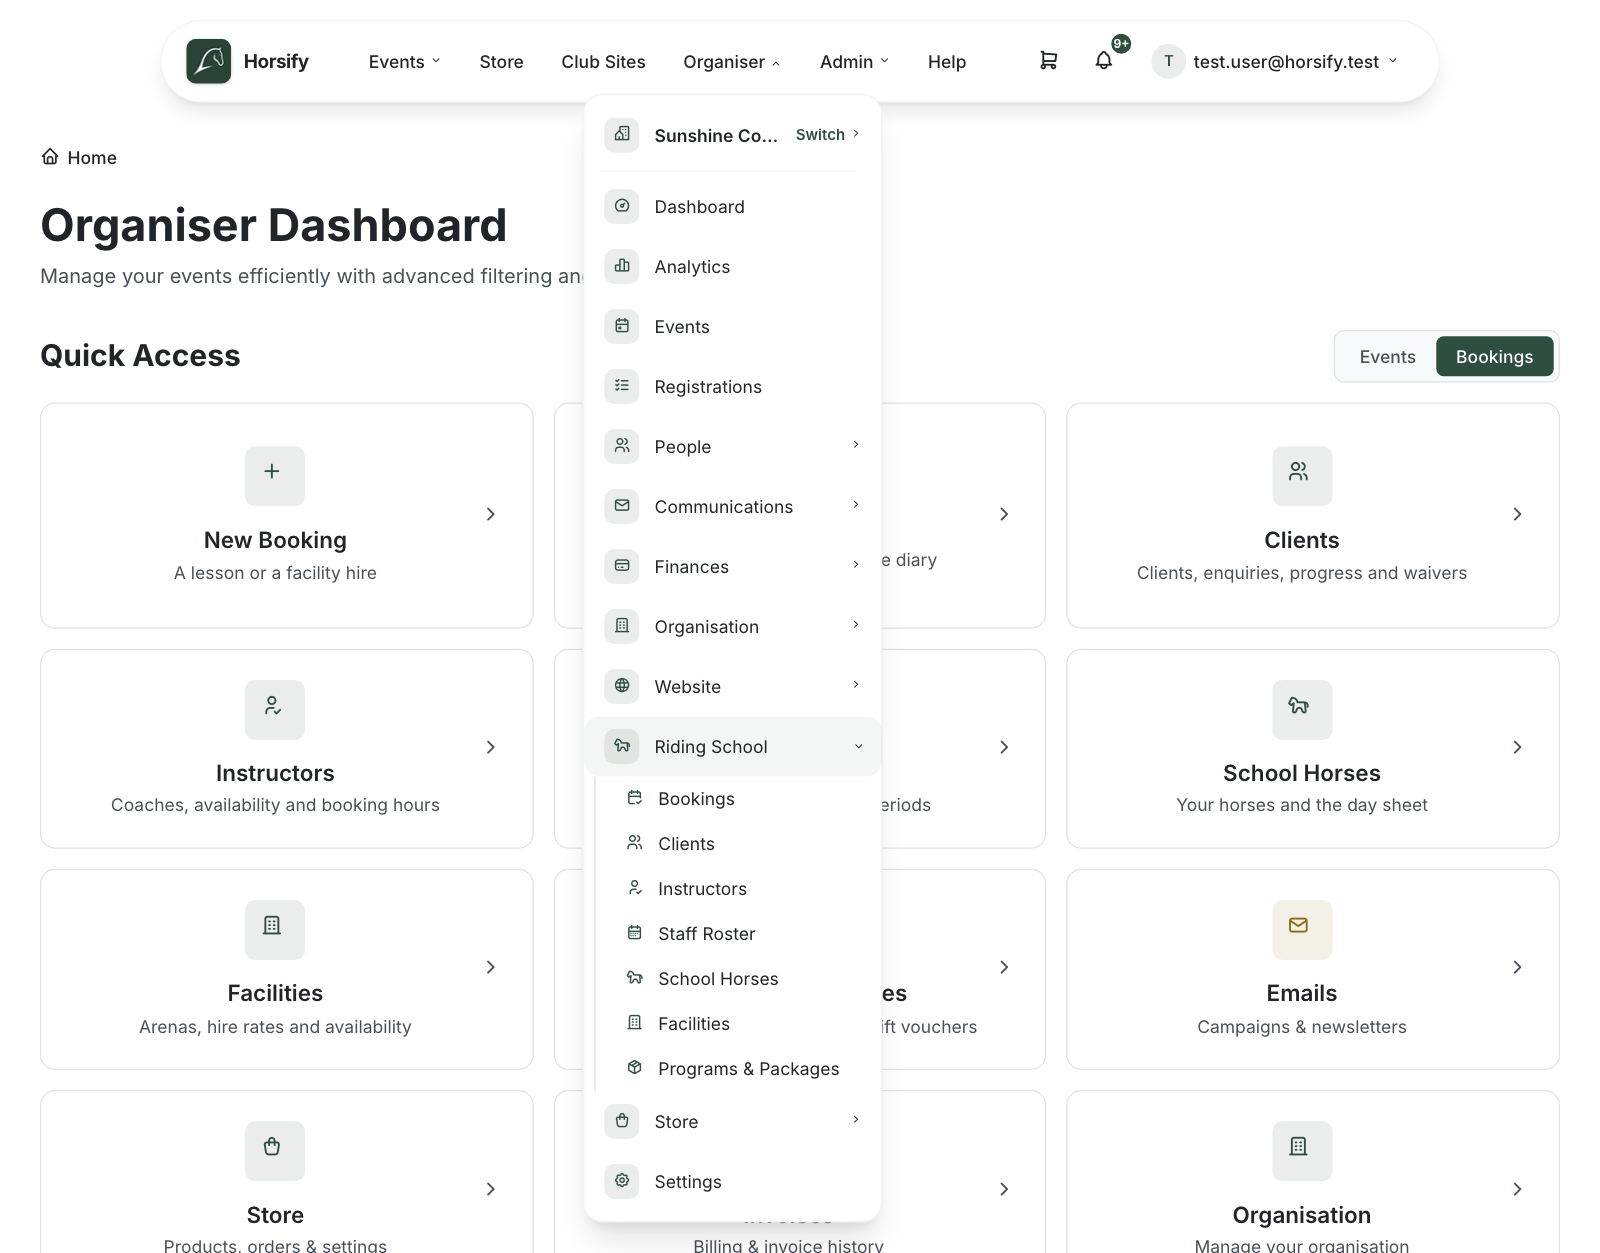
Task: Open the notifications bell icon
Action: pyautogui.click(x=1103, y=61)
